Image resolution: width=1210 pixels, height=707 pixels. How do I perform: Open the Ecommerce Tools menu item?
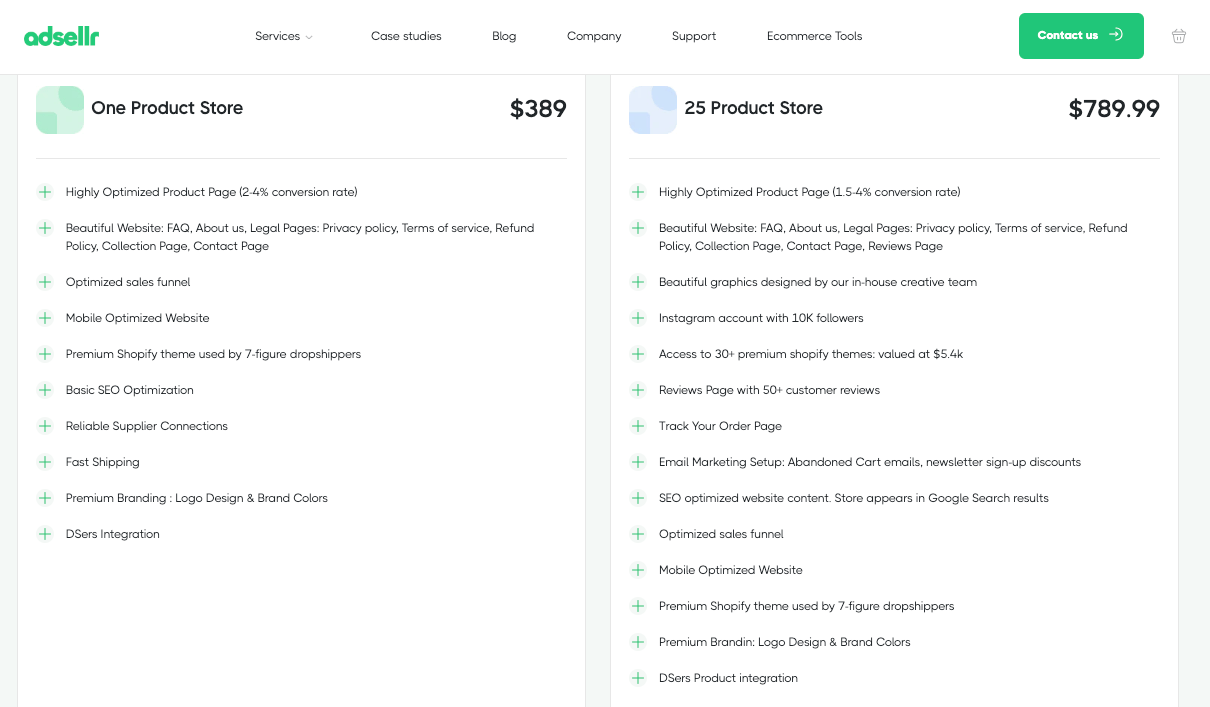tap(814, 36)
